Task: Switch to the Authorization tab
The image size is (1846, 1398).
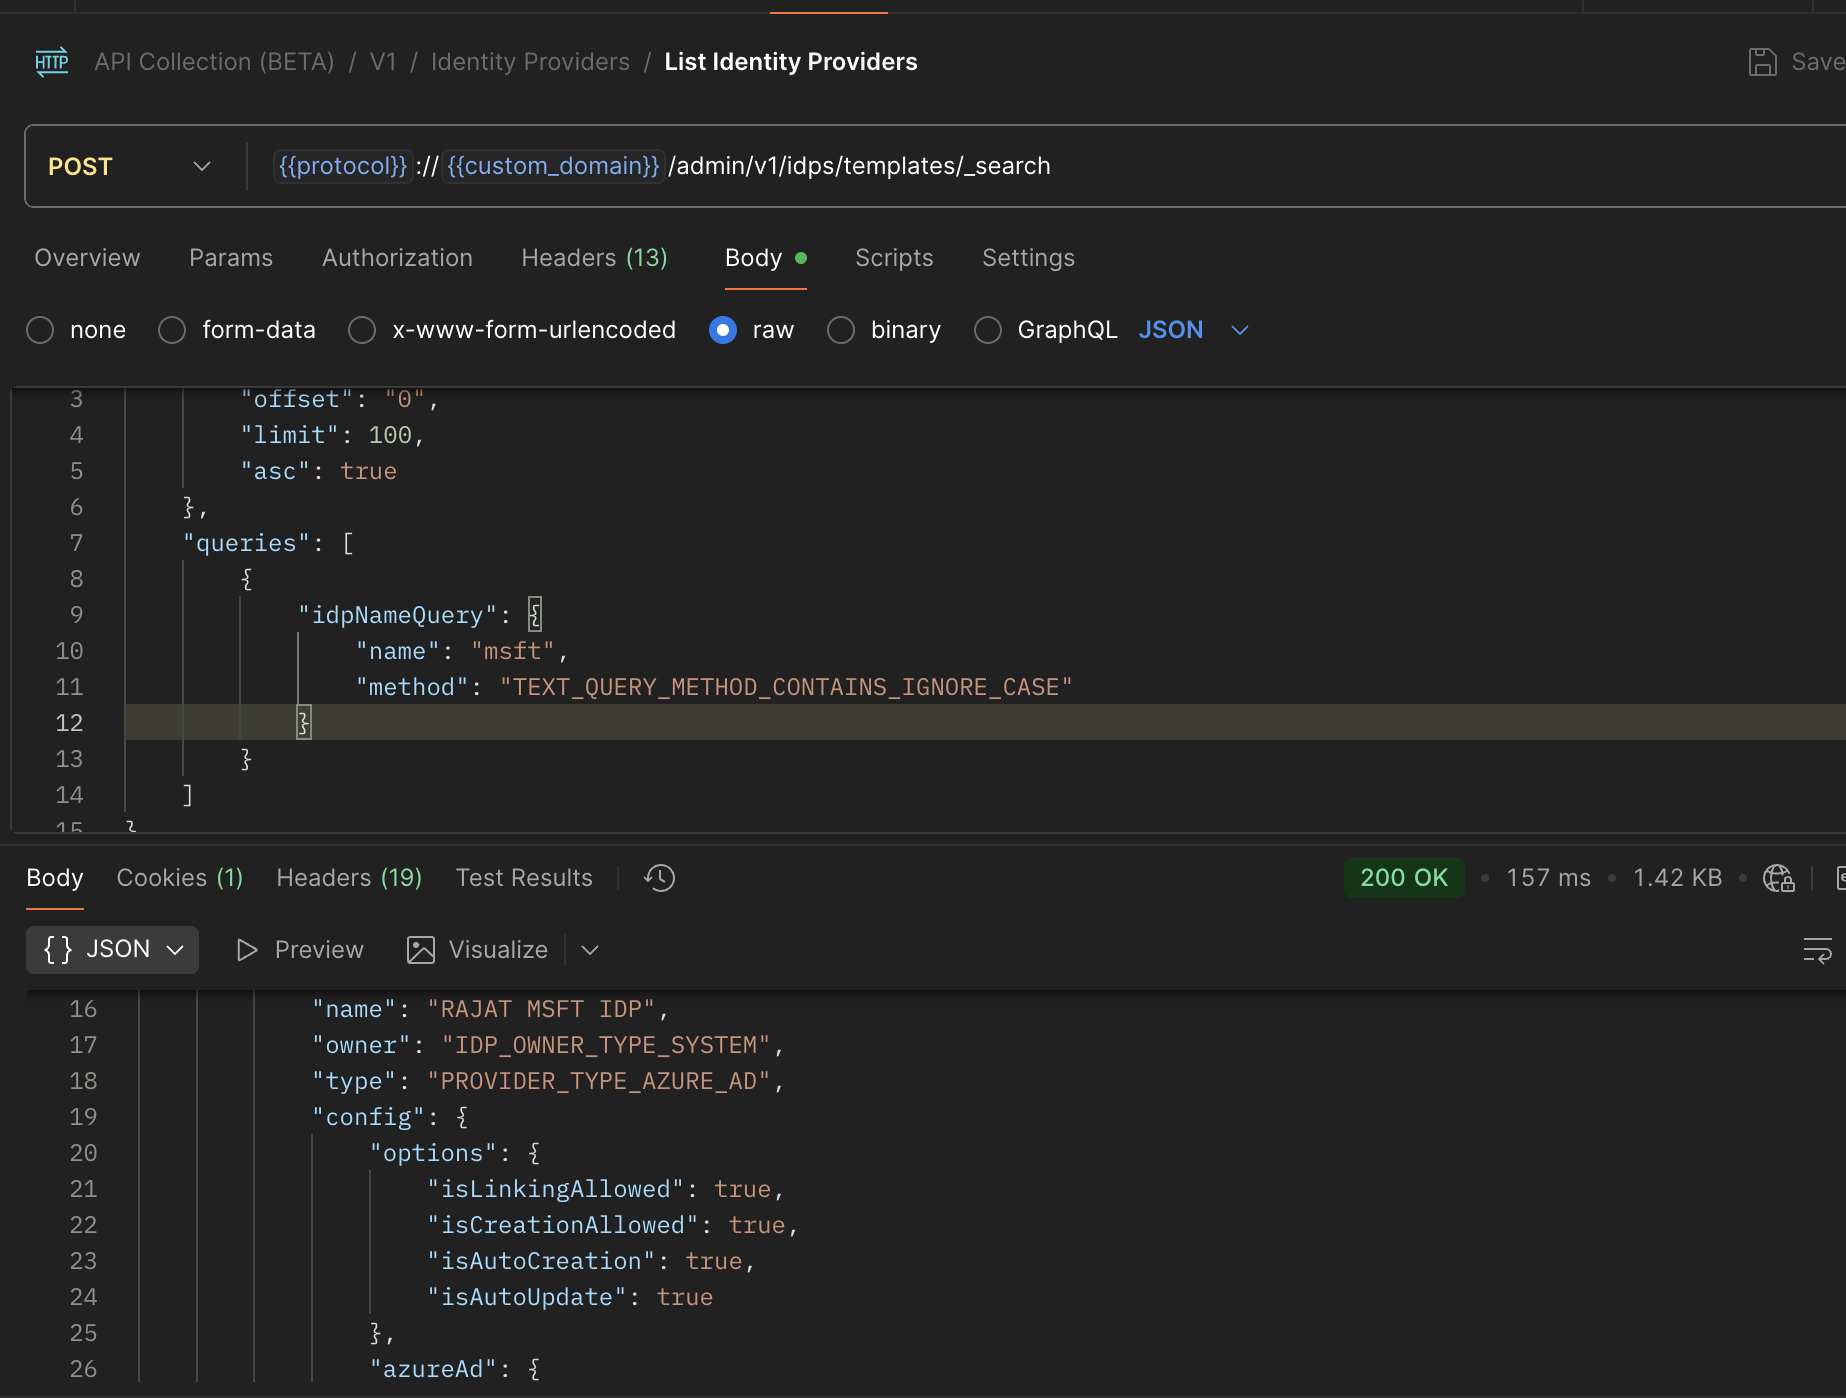Action: point(397,258)
